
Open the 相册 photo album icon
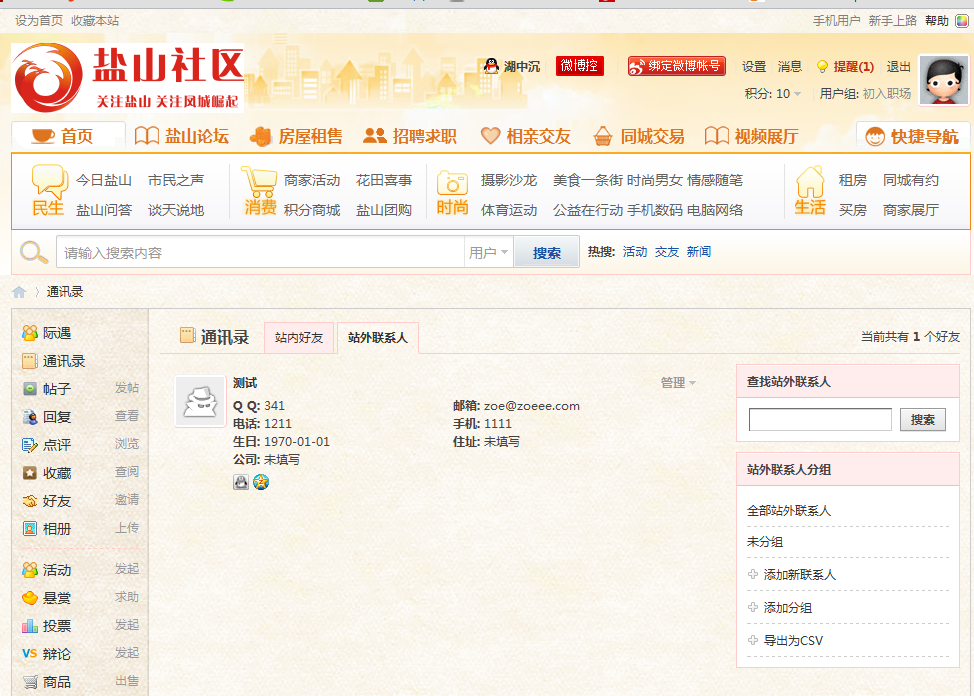[31, 529]
